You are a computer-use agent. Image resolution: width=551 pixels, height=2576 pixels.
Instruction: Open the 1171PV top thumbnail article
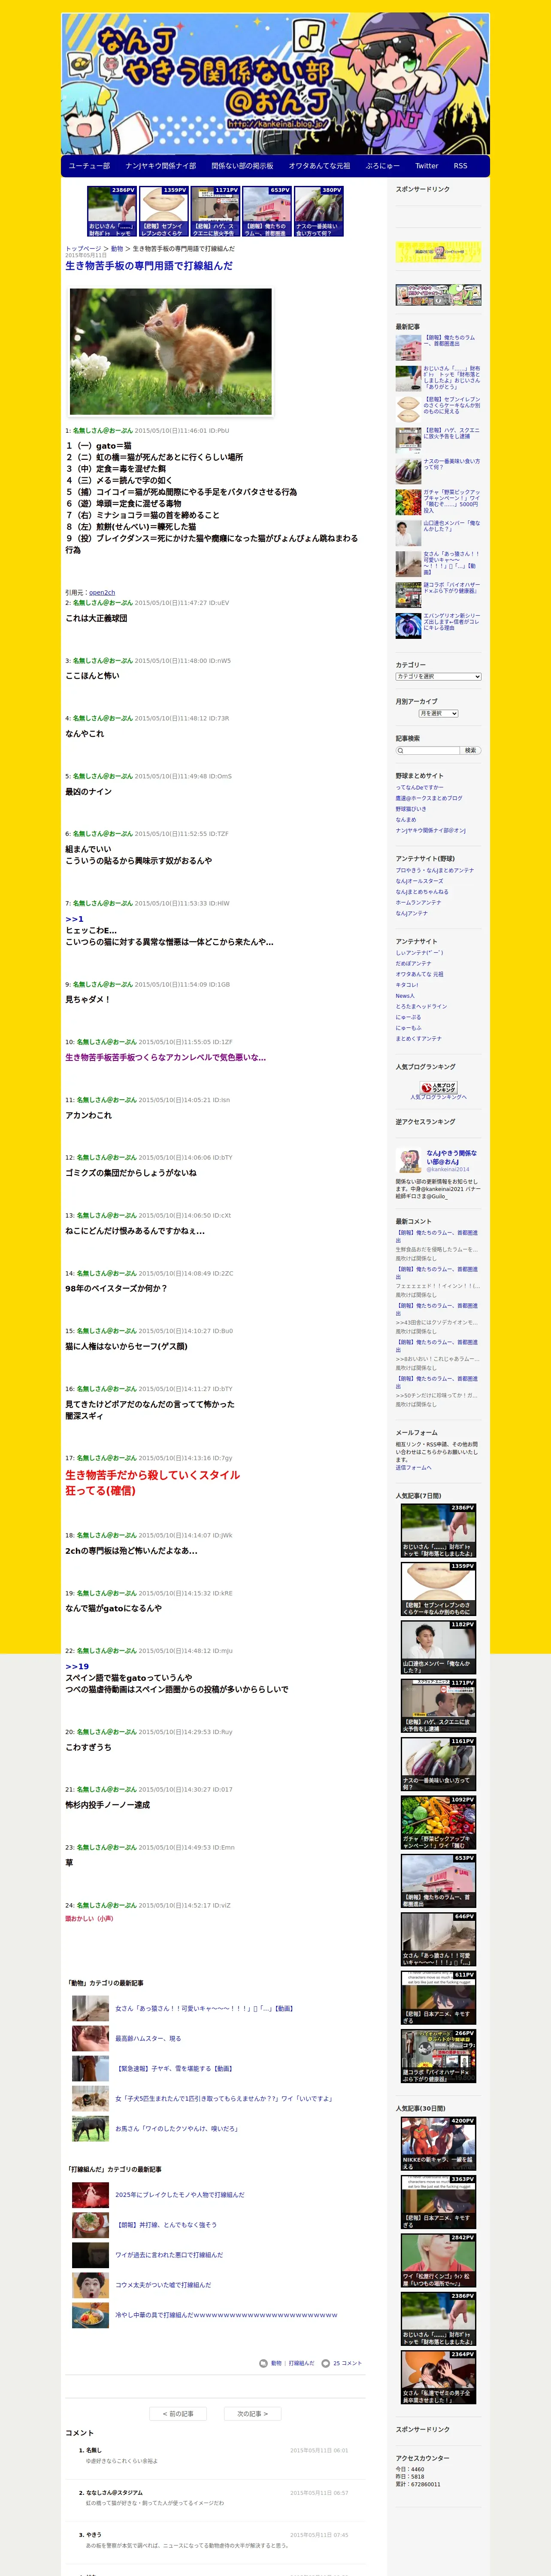pyautogui.click(x=215, y=211)
